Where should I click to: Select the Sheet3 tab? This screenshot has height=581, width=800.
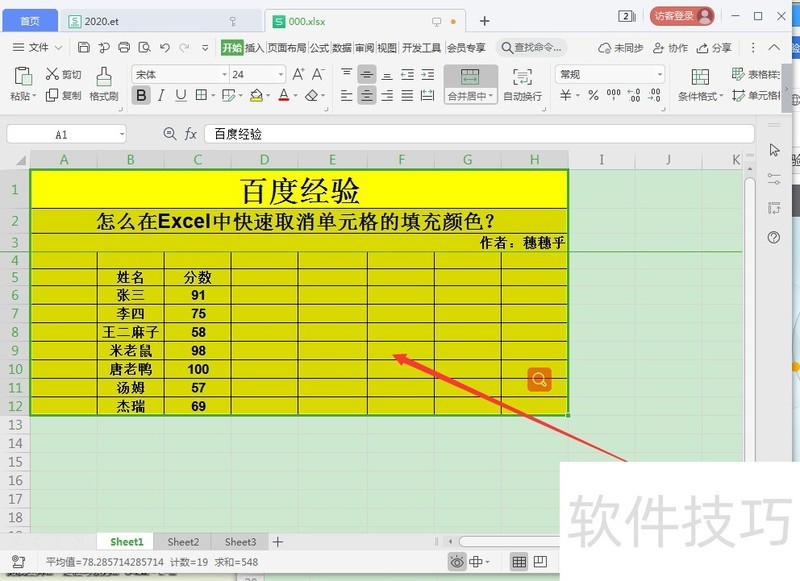pyautogui.click(x=240, y=542)
